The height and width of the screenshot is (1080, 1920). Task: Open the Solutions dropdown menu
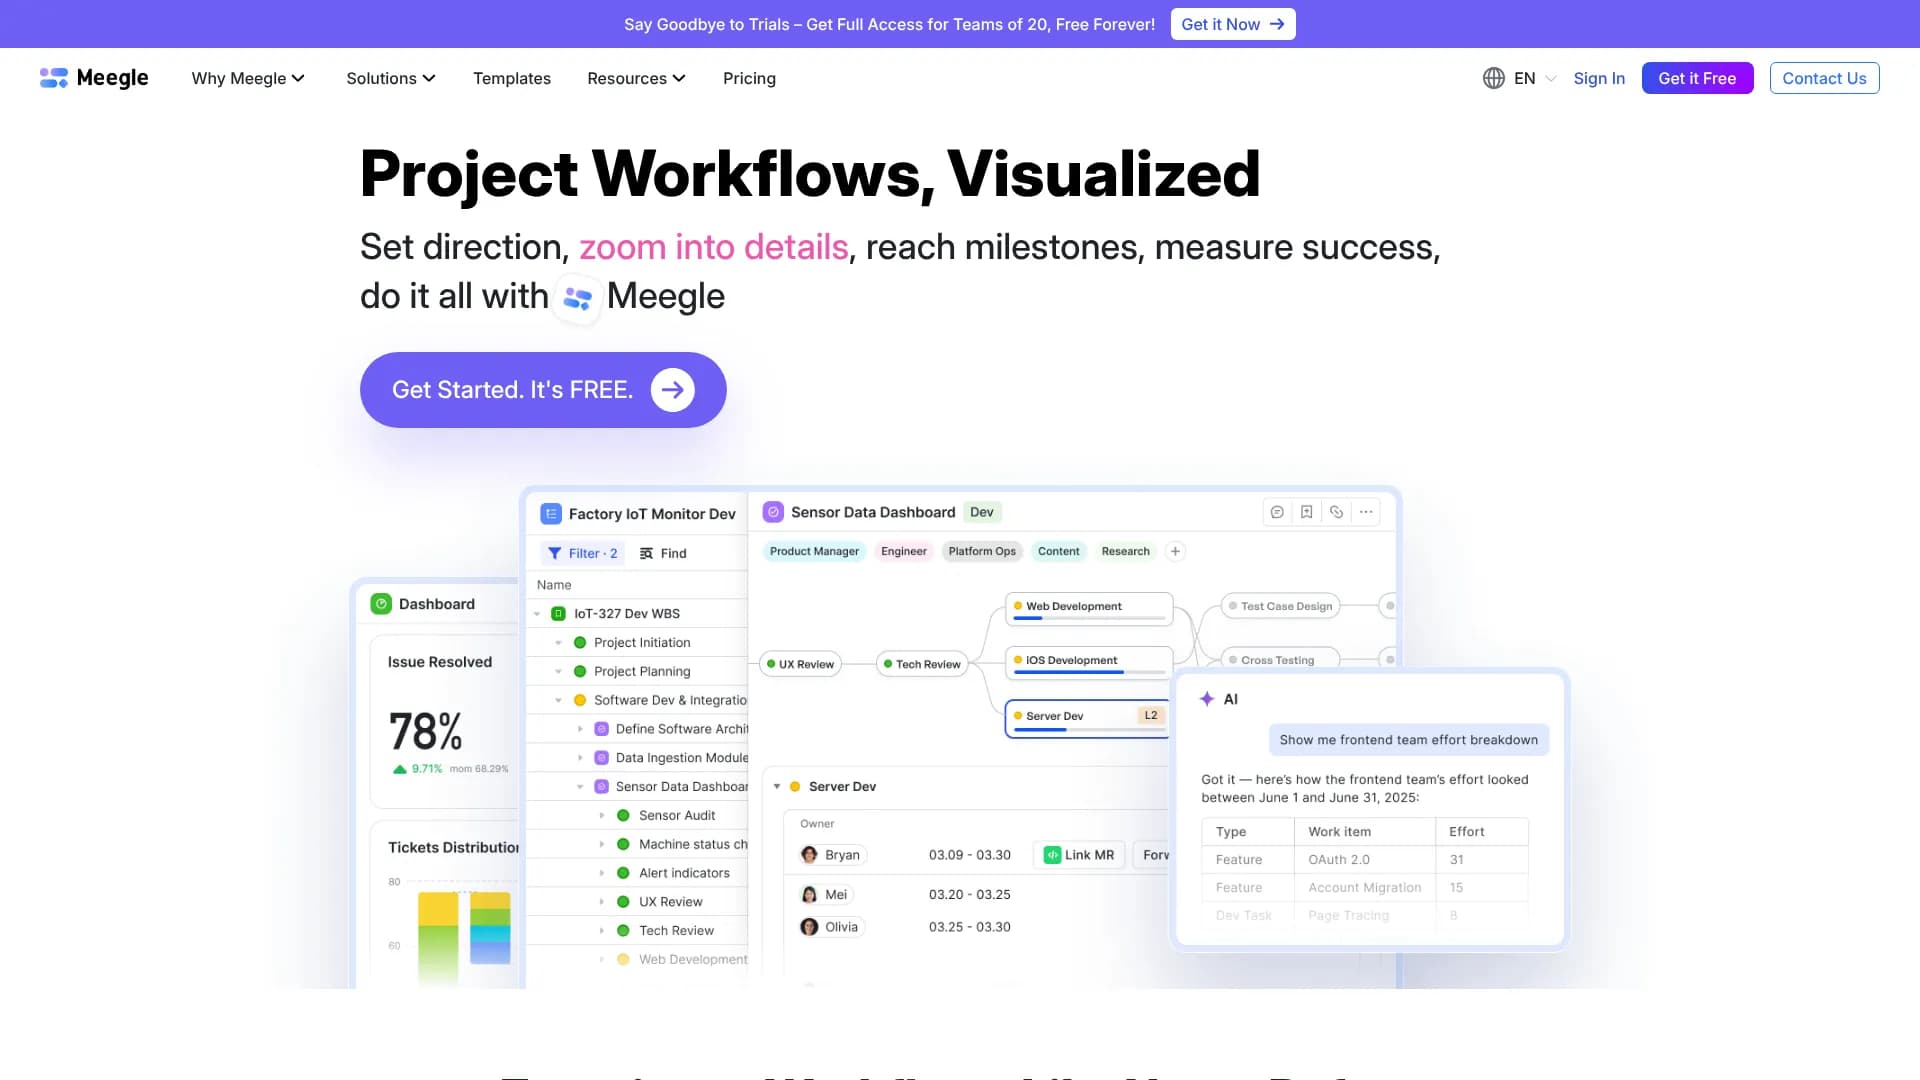pos(390,78)
